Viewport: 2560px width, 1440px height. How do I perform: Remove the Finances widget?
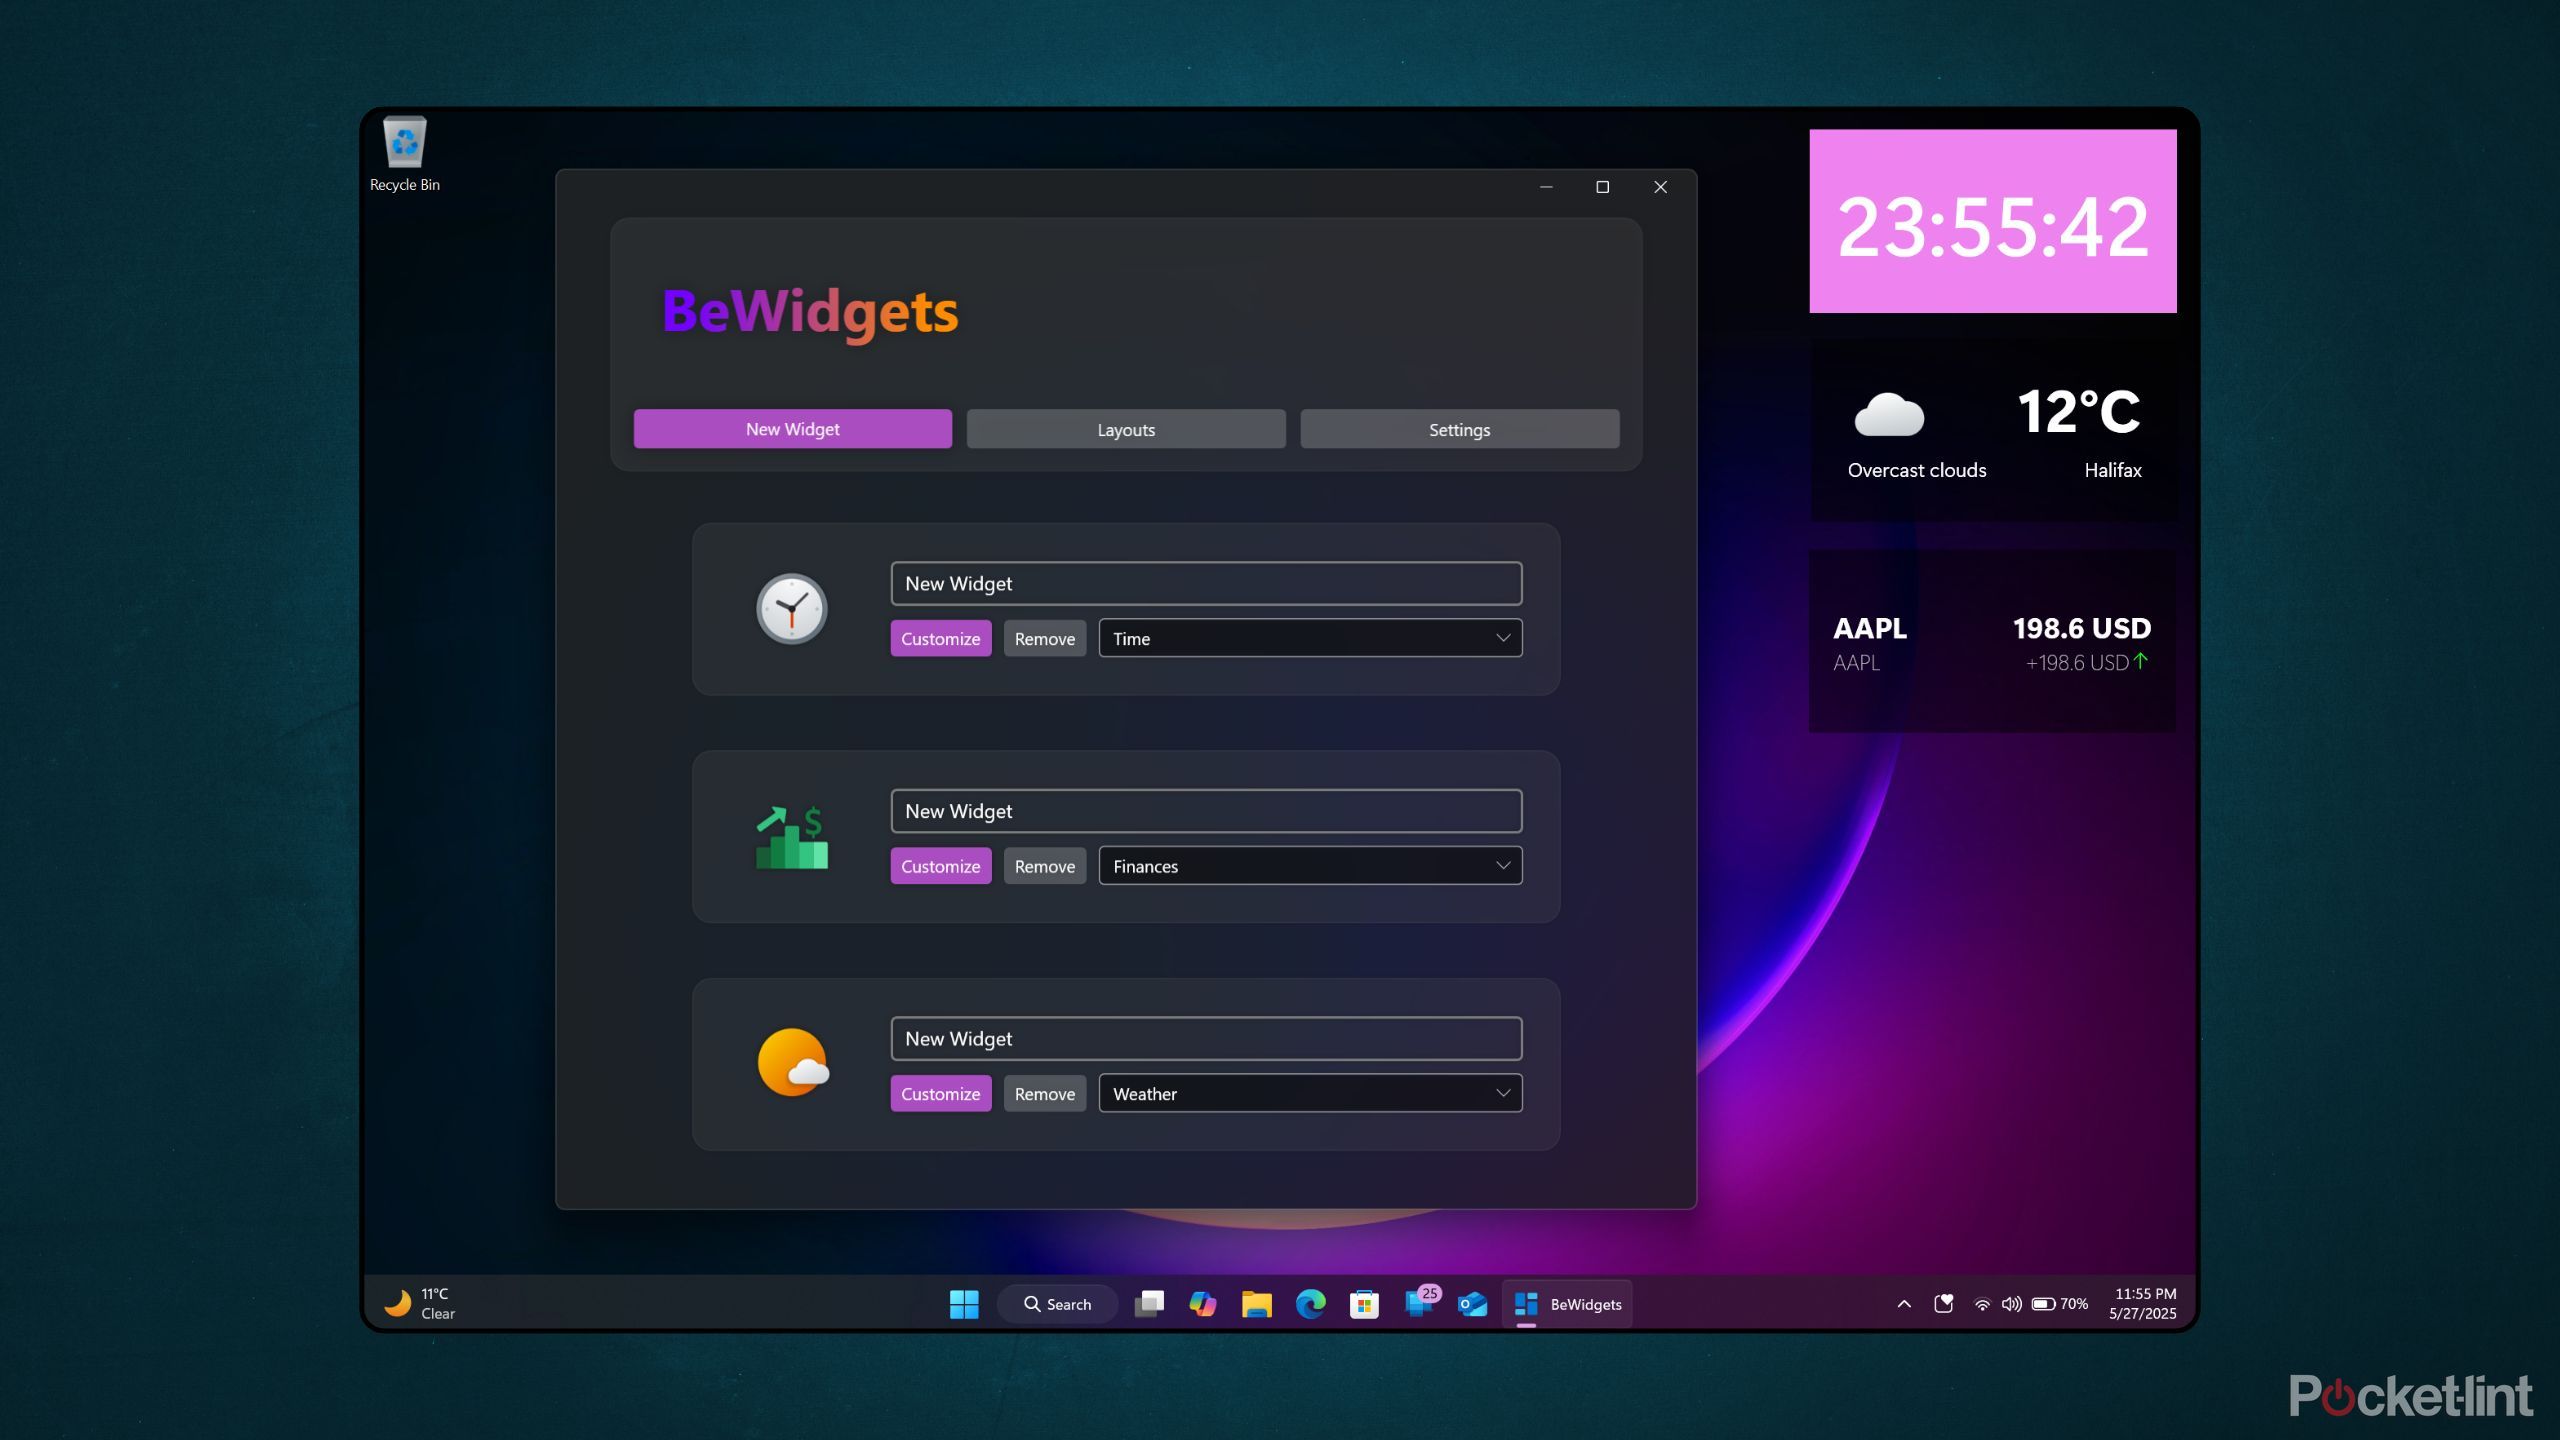pyautogui.click(x=1044, y=866)
